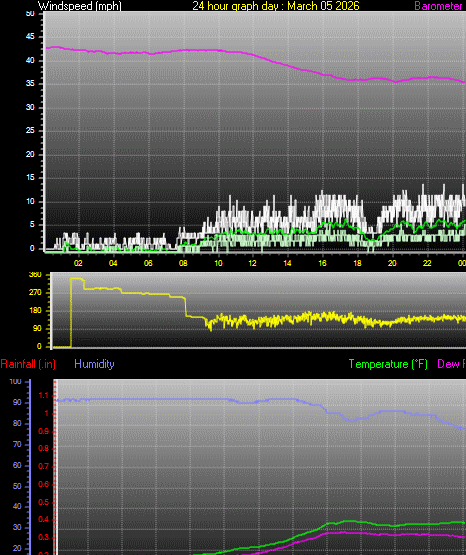Image resolution: width=466 pixels, height=555 pixels.
Task: Click the 100 mark on blue humidity axis
Action: [16, 382]
